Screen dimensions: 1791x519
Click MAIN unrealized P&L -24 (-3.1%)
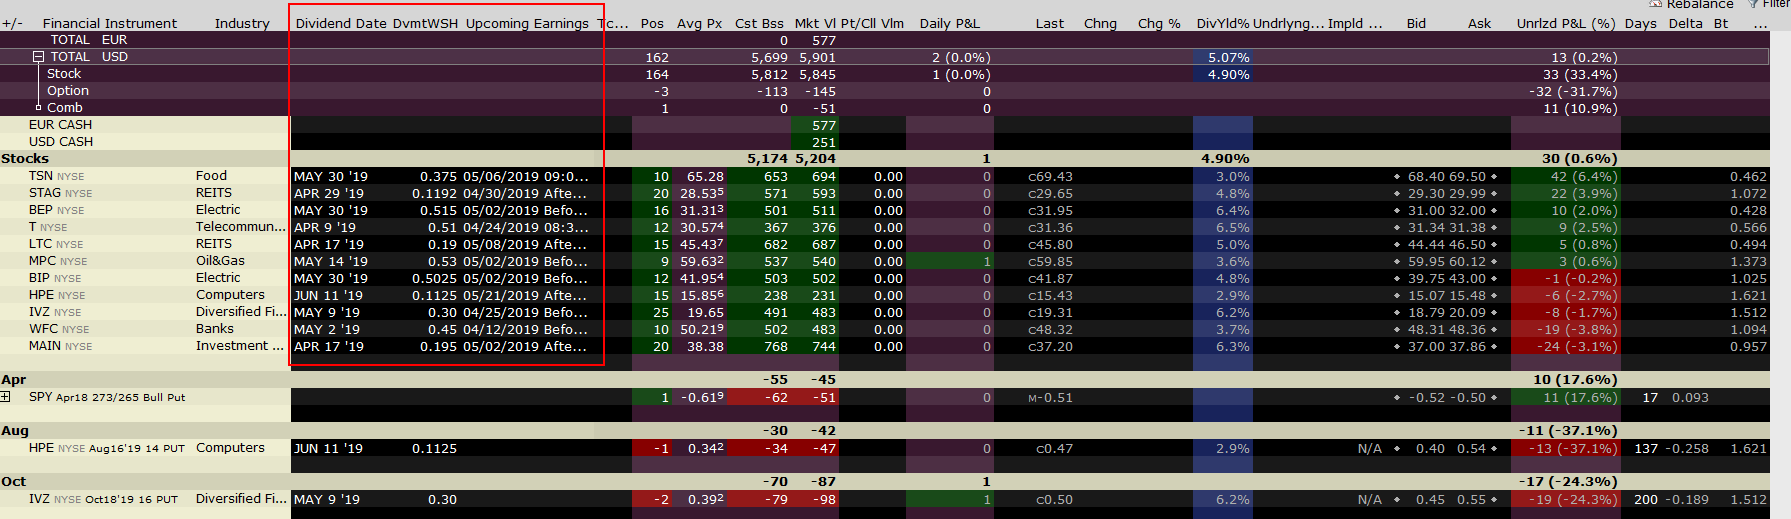(1576, 347)
